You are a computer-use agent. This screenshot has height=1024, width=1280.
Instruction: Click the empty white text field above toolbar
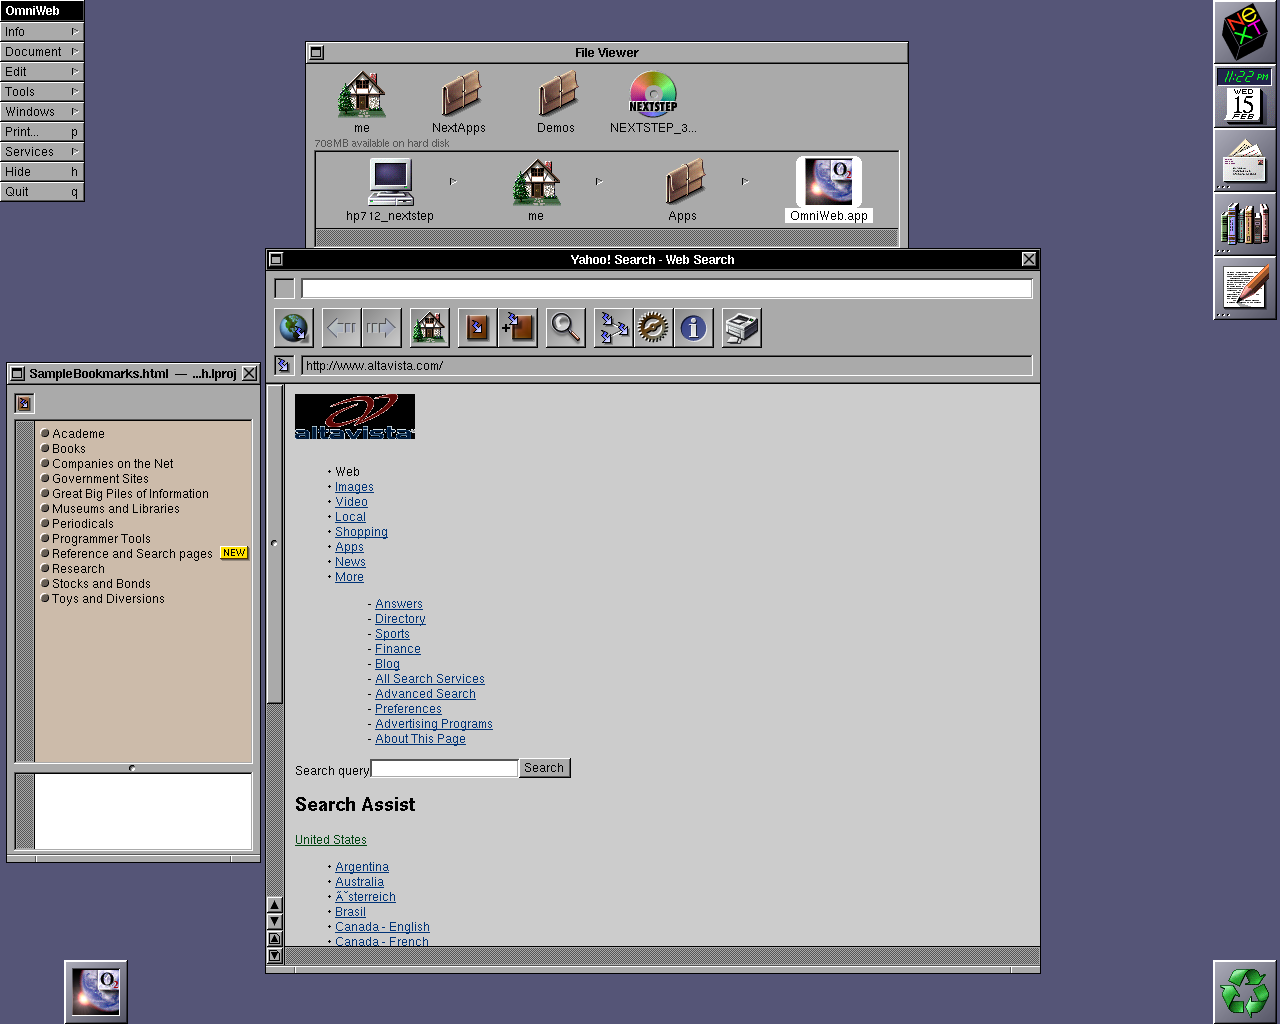click(667, 288)
